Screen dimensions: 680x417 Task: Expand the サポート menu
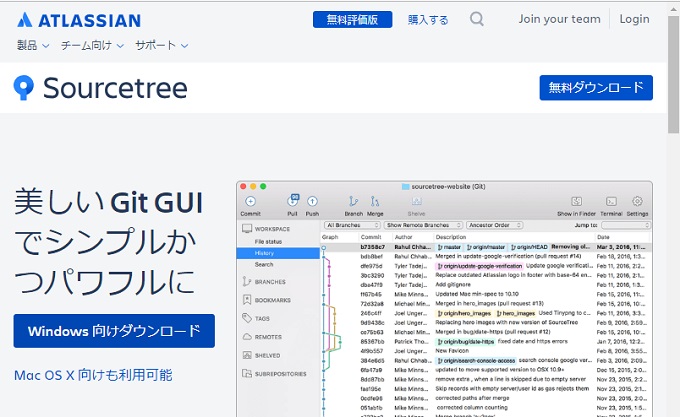pyautogui.click(x=161, y=46)
